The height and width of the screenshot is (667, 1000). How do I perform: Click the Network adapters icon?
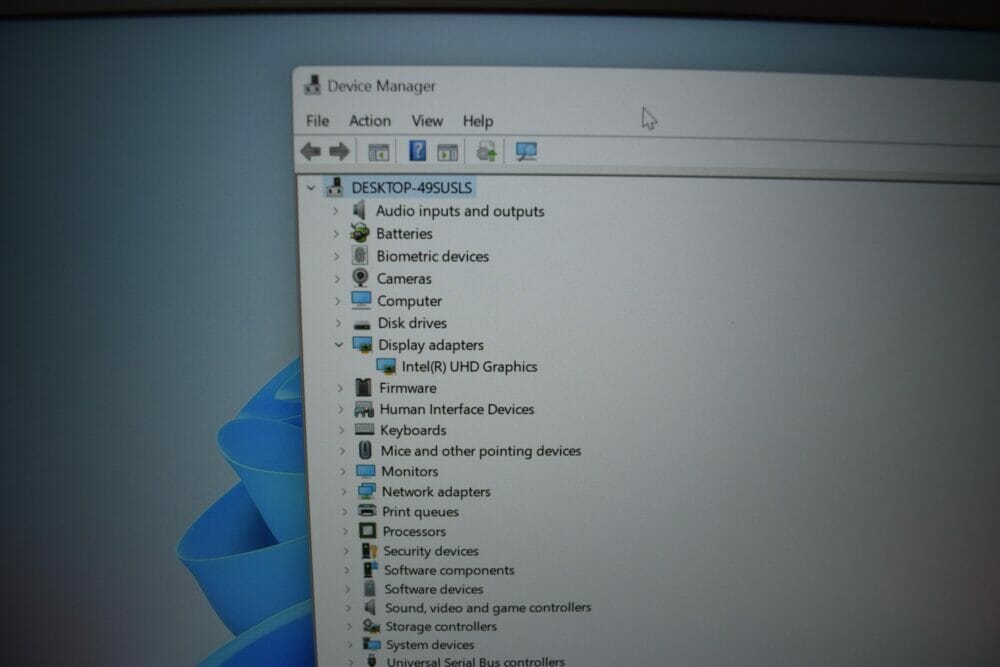[x=367, y=491]
